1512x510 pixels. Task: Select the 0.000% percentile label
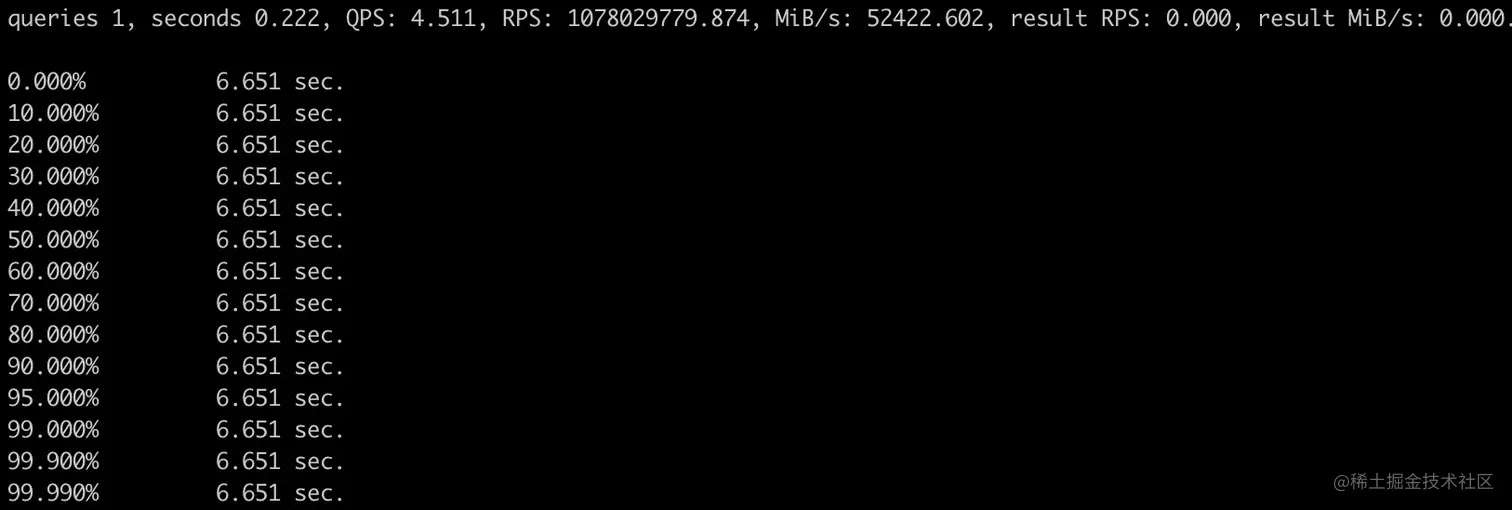tap(47, 82)
